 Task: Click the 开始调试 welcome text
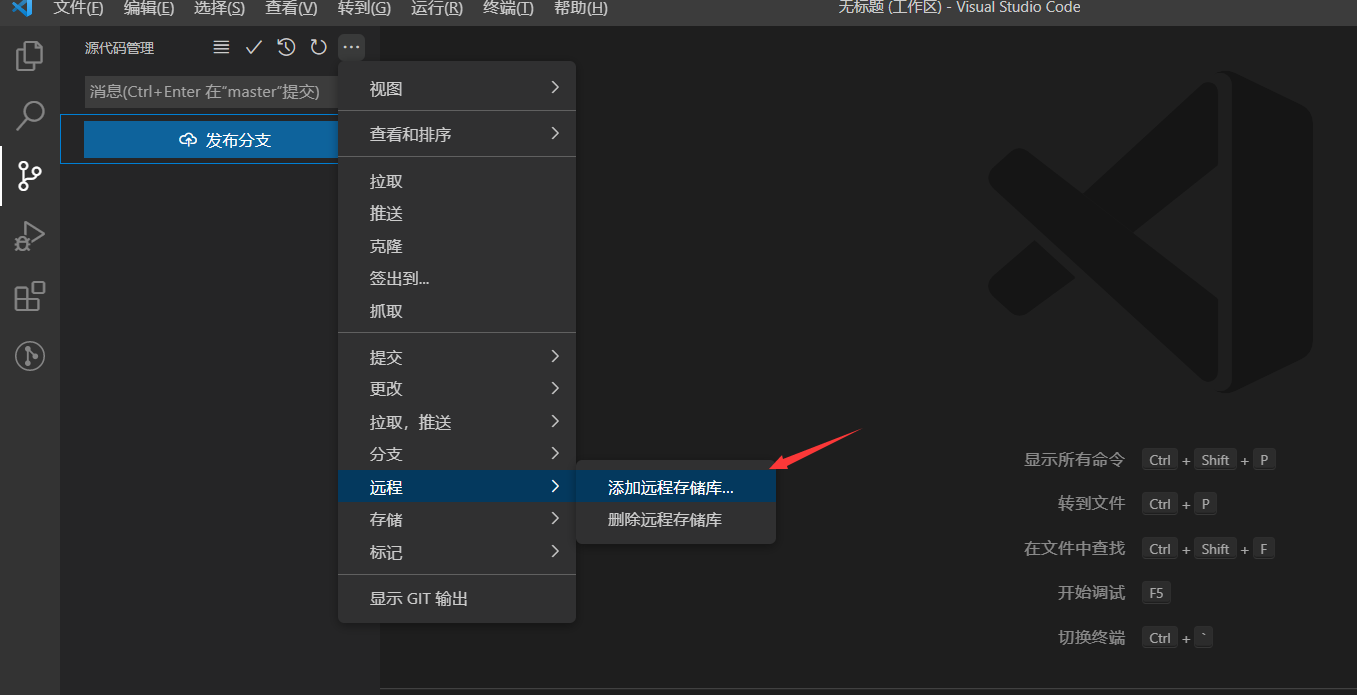[x=1091, y=593]
